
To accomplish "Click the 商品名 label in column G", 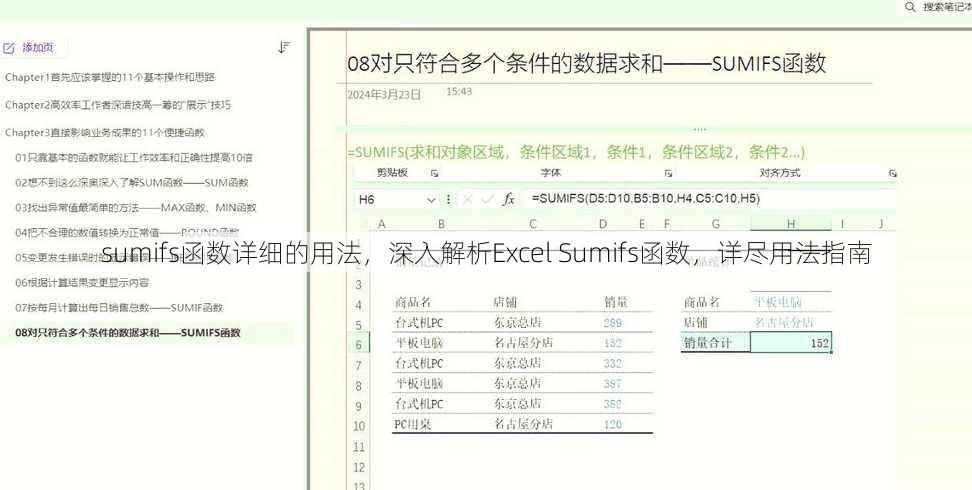I will click(x=702, y=302).
